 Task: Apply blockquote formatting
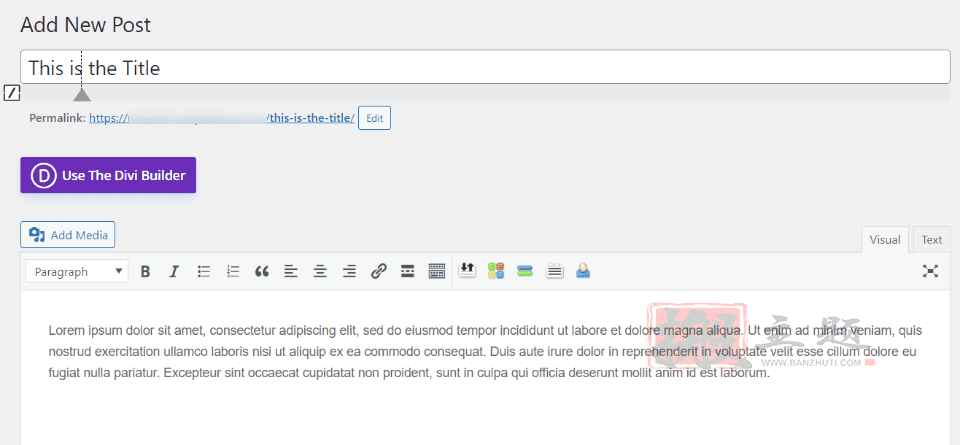point(262,271)
